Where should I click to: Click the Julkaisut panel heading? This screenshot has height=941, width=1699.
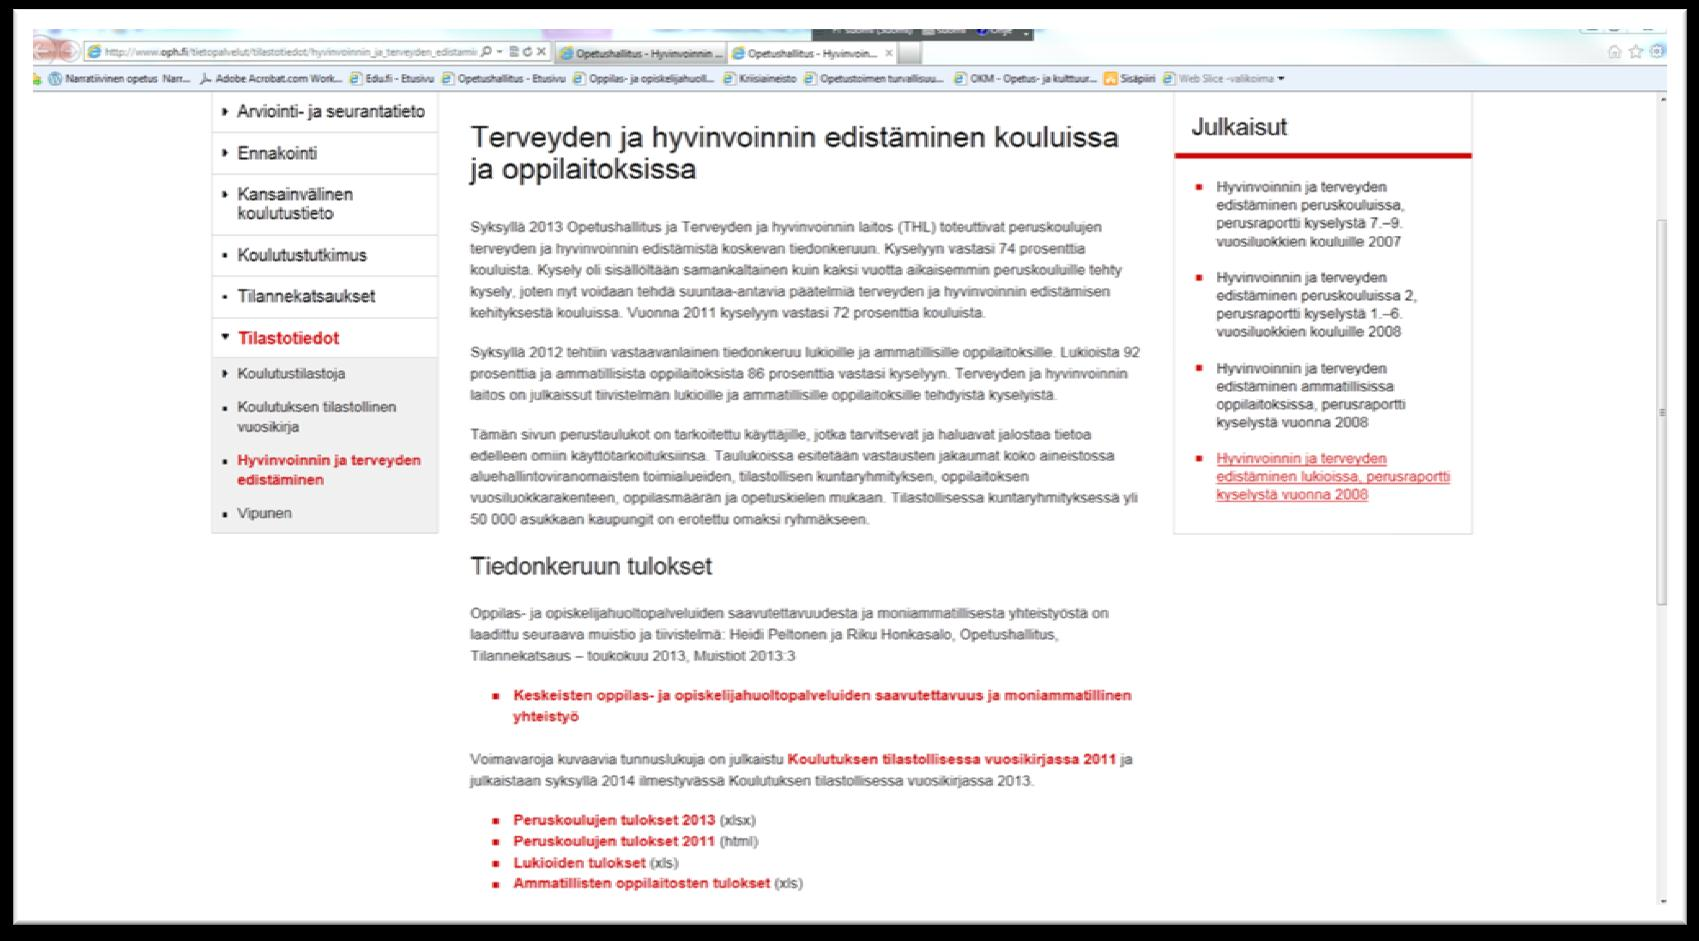click(1239, 127)
